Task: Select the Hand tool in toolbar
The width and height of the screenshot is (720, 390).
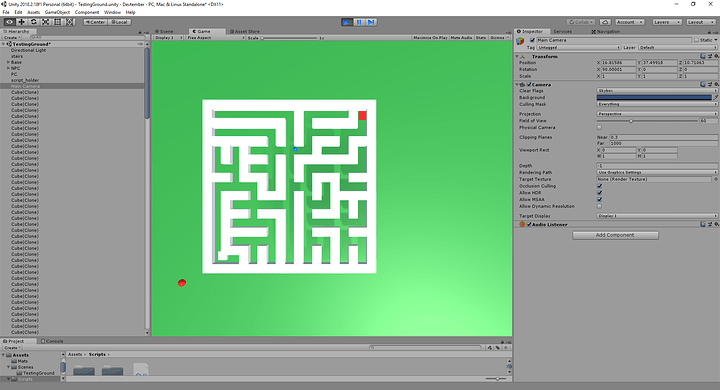Action: (9, 22)
